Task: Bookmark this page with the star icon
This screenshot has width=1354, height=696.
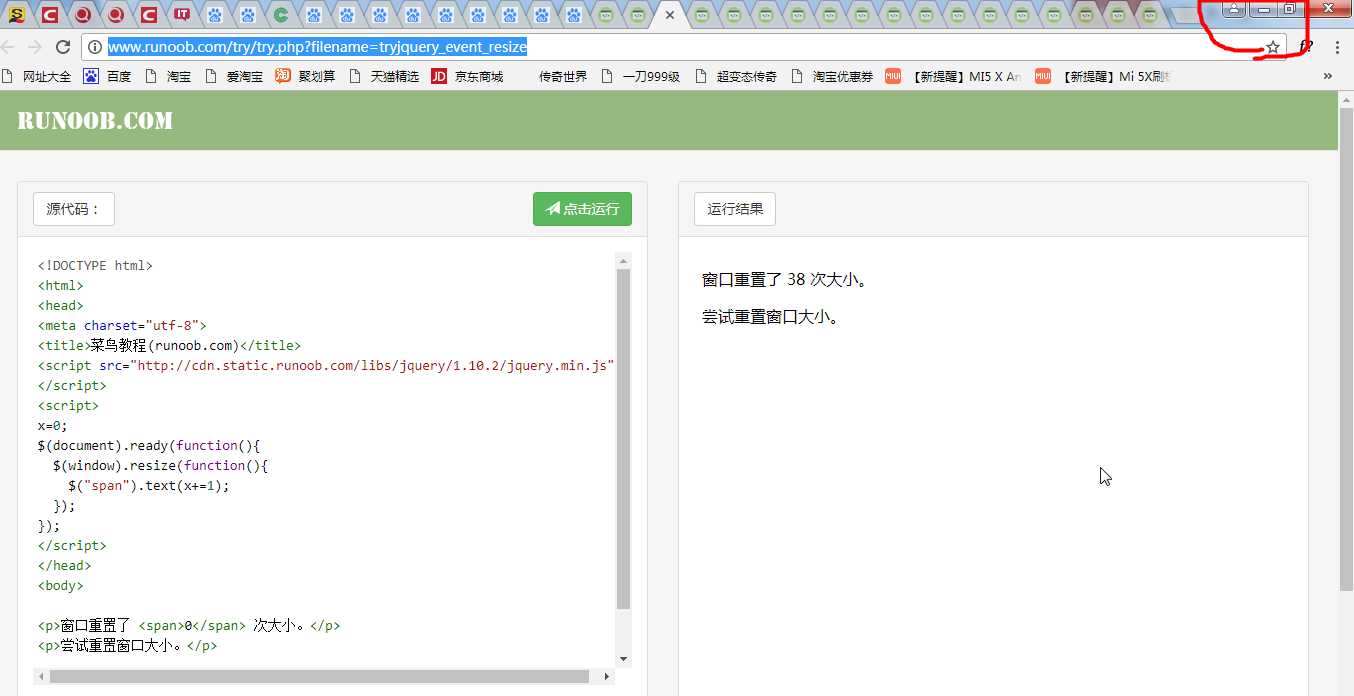Action: (1273, 47)
